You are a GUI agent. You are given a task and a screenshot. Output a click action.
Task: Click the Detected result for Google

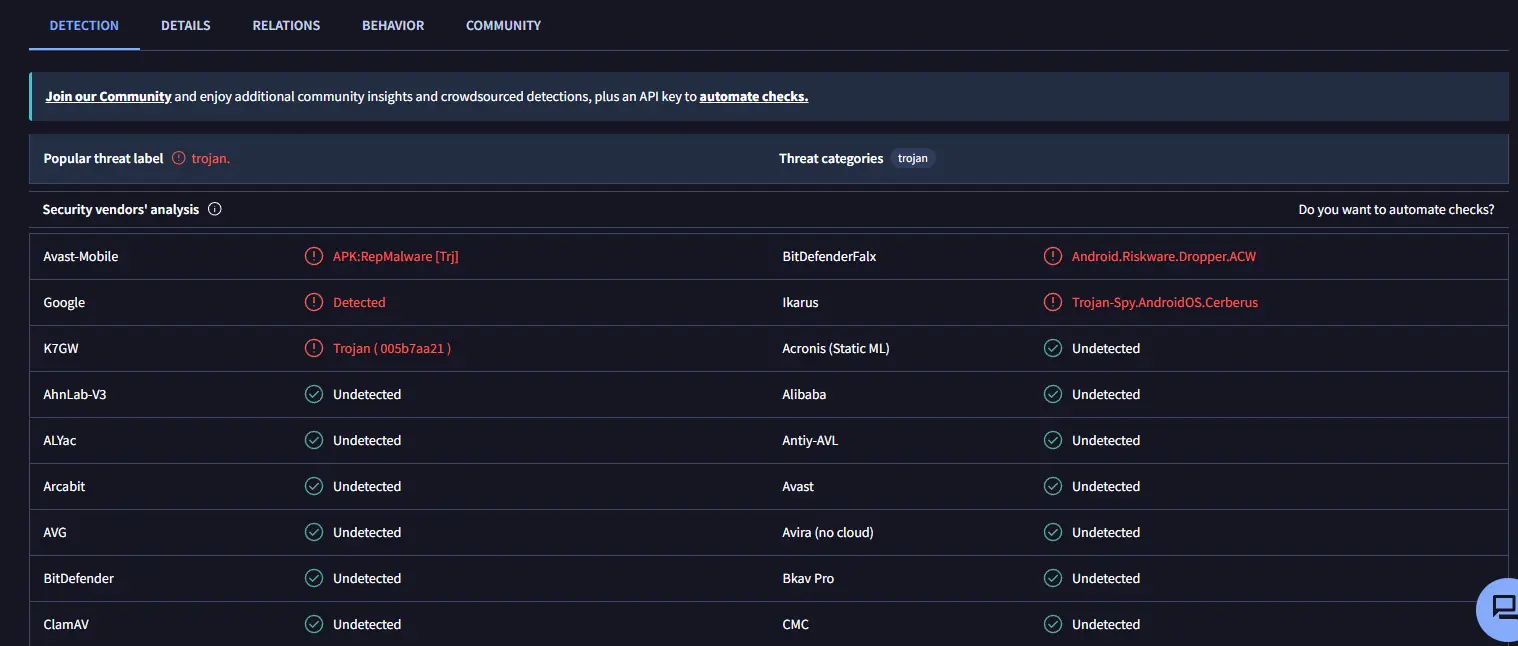359,302
